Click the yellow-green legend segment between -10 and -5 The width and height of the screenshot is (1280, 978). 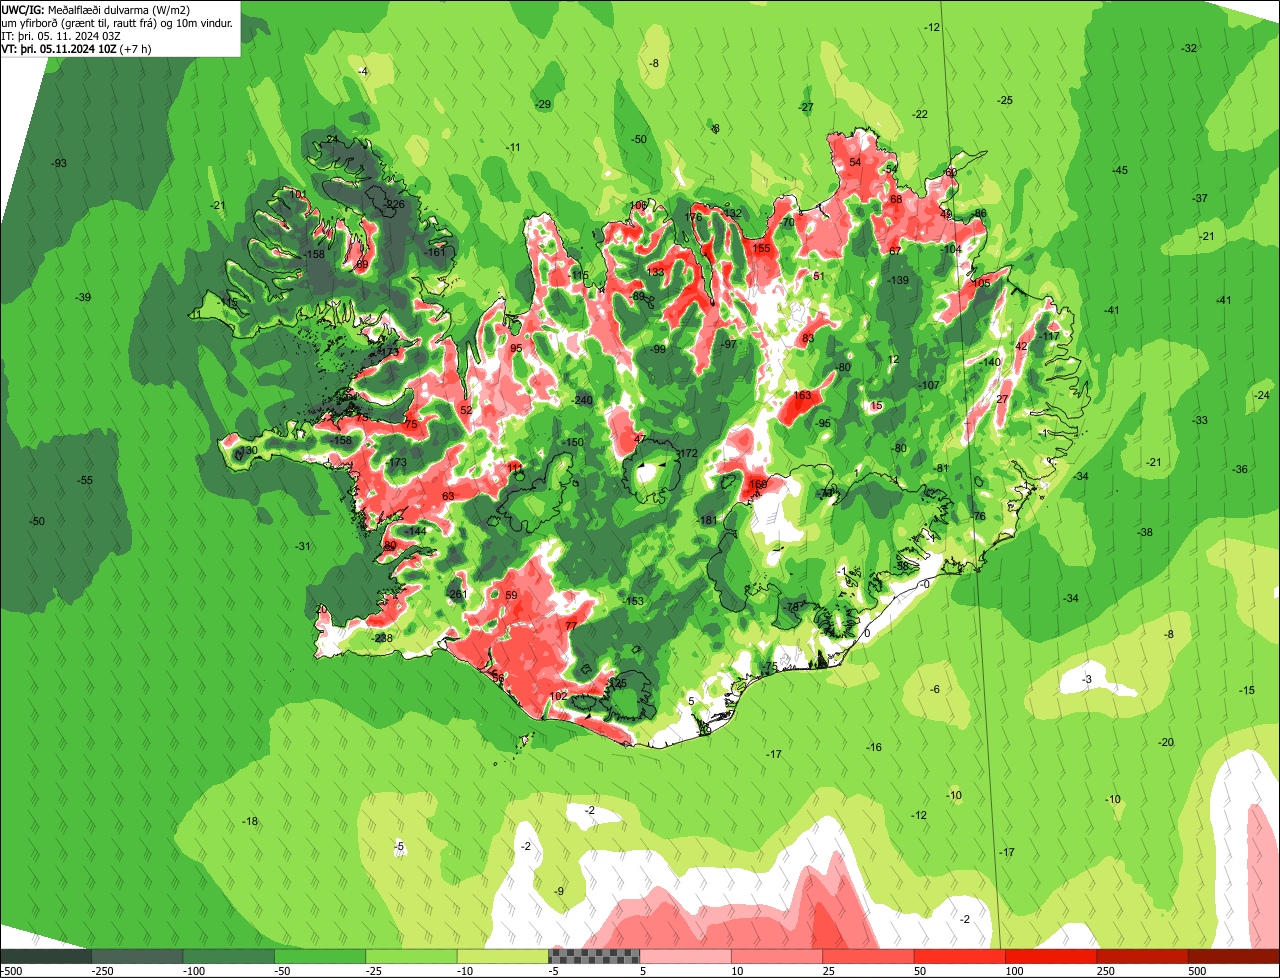pos(503,956)
